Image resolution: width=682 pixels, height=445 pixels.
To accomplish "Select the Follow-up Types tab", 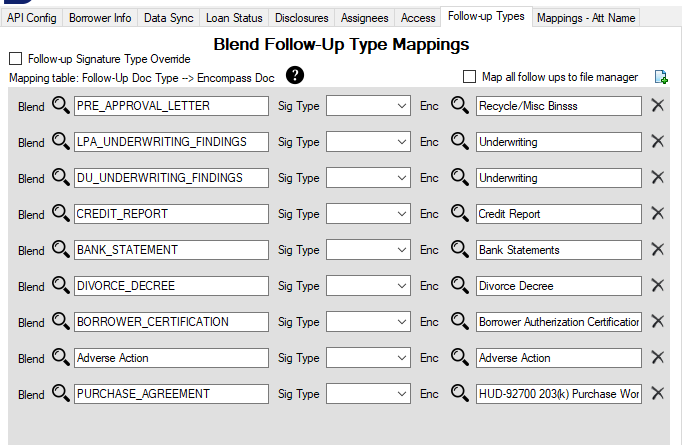I will (486, 17).
